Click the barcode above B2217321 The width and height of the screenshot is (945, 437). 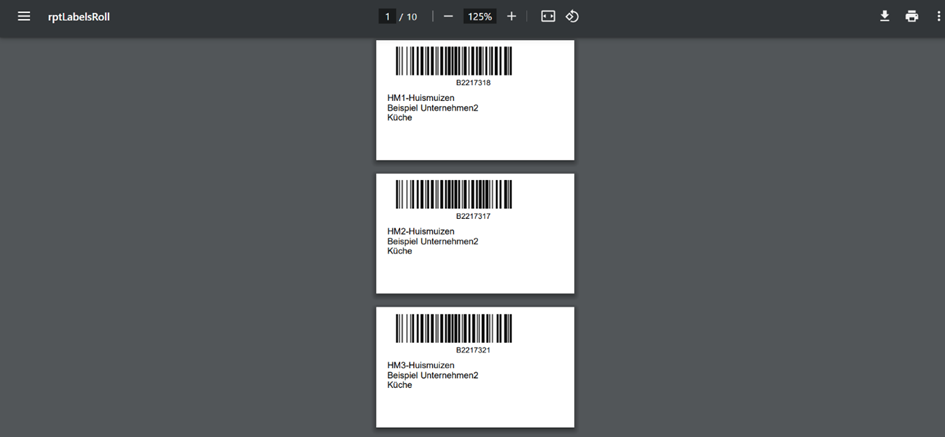[454, 328]
